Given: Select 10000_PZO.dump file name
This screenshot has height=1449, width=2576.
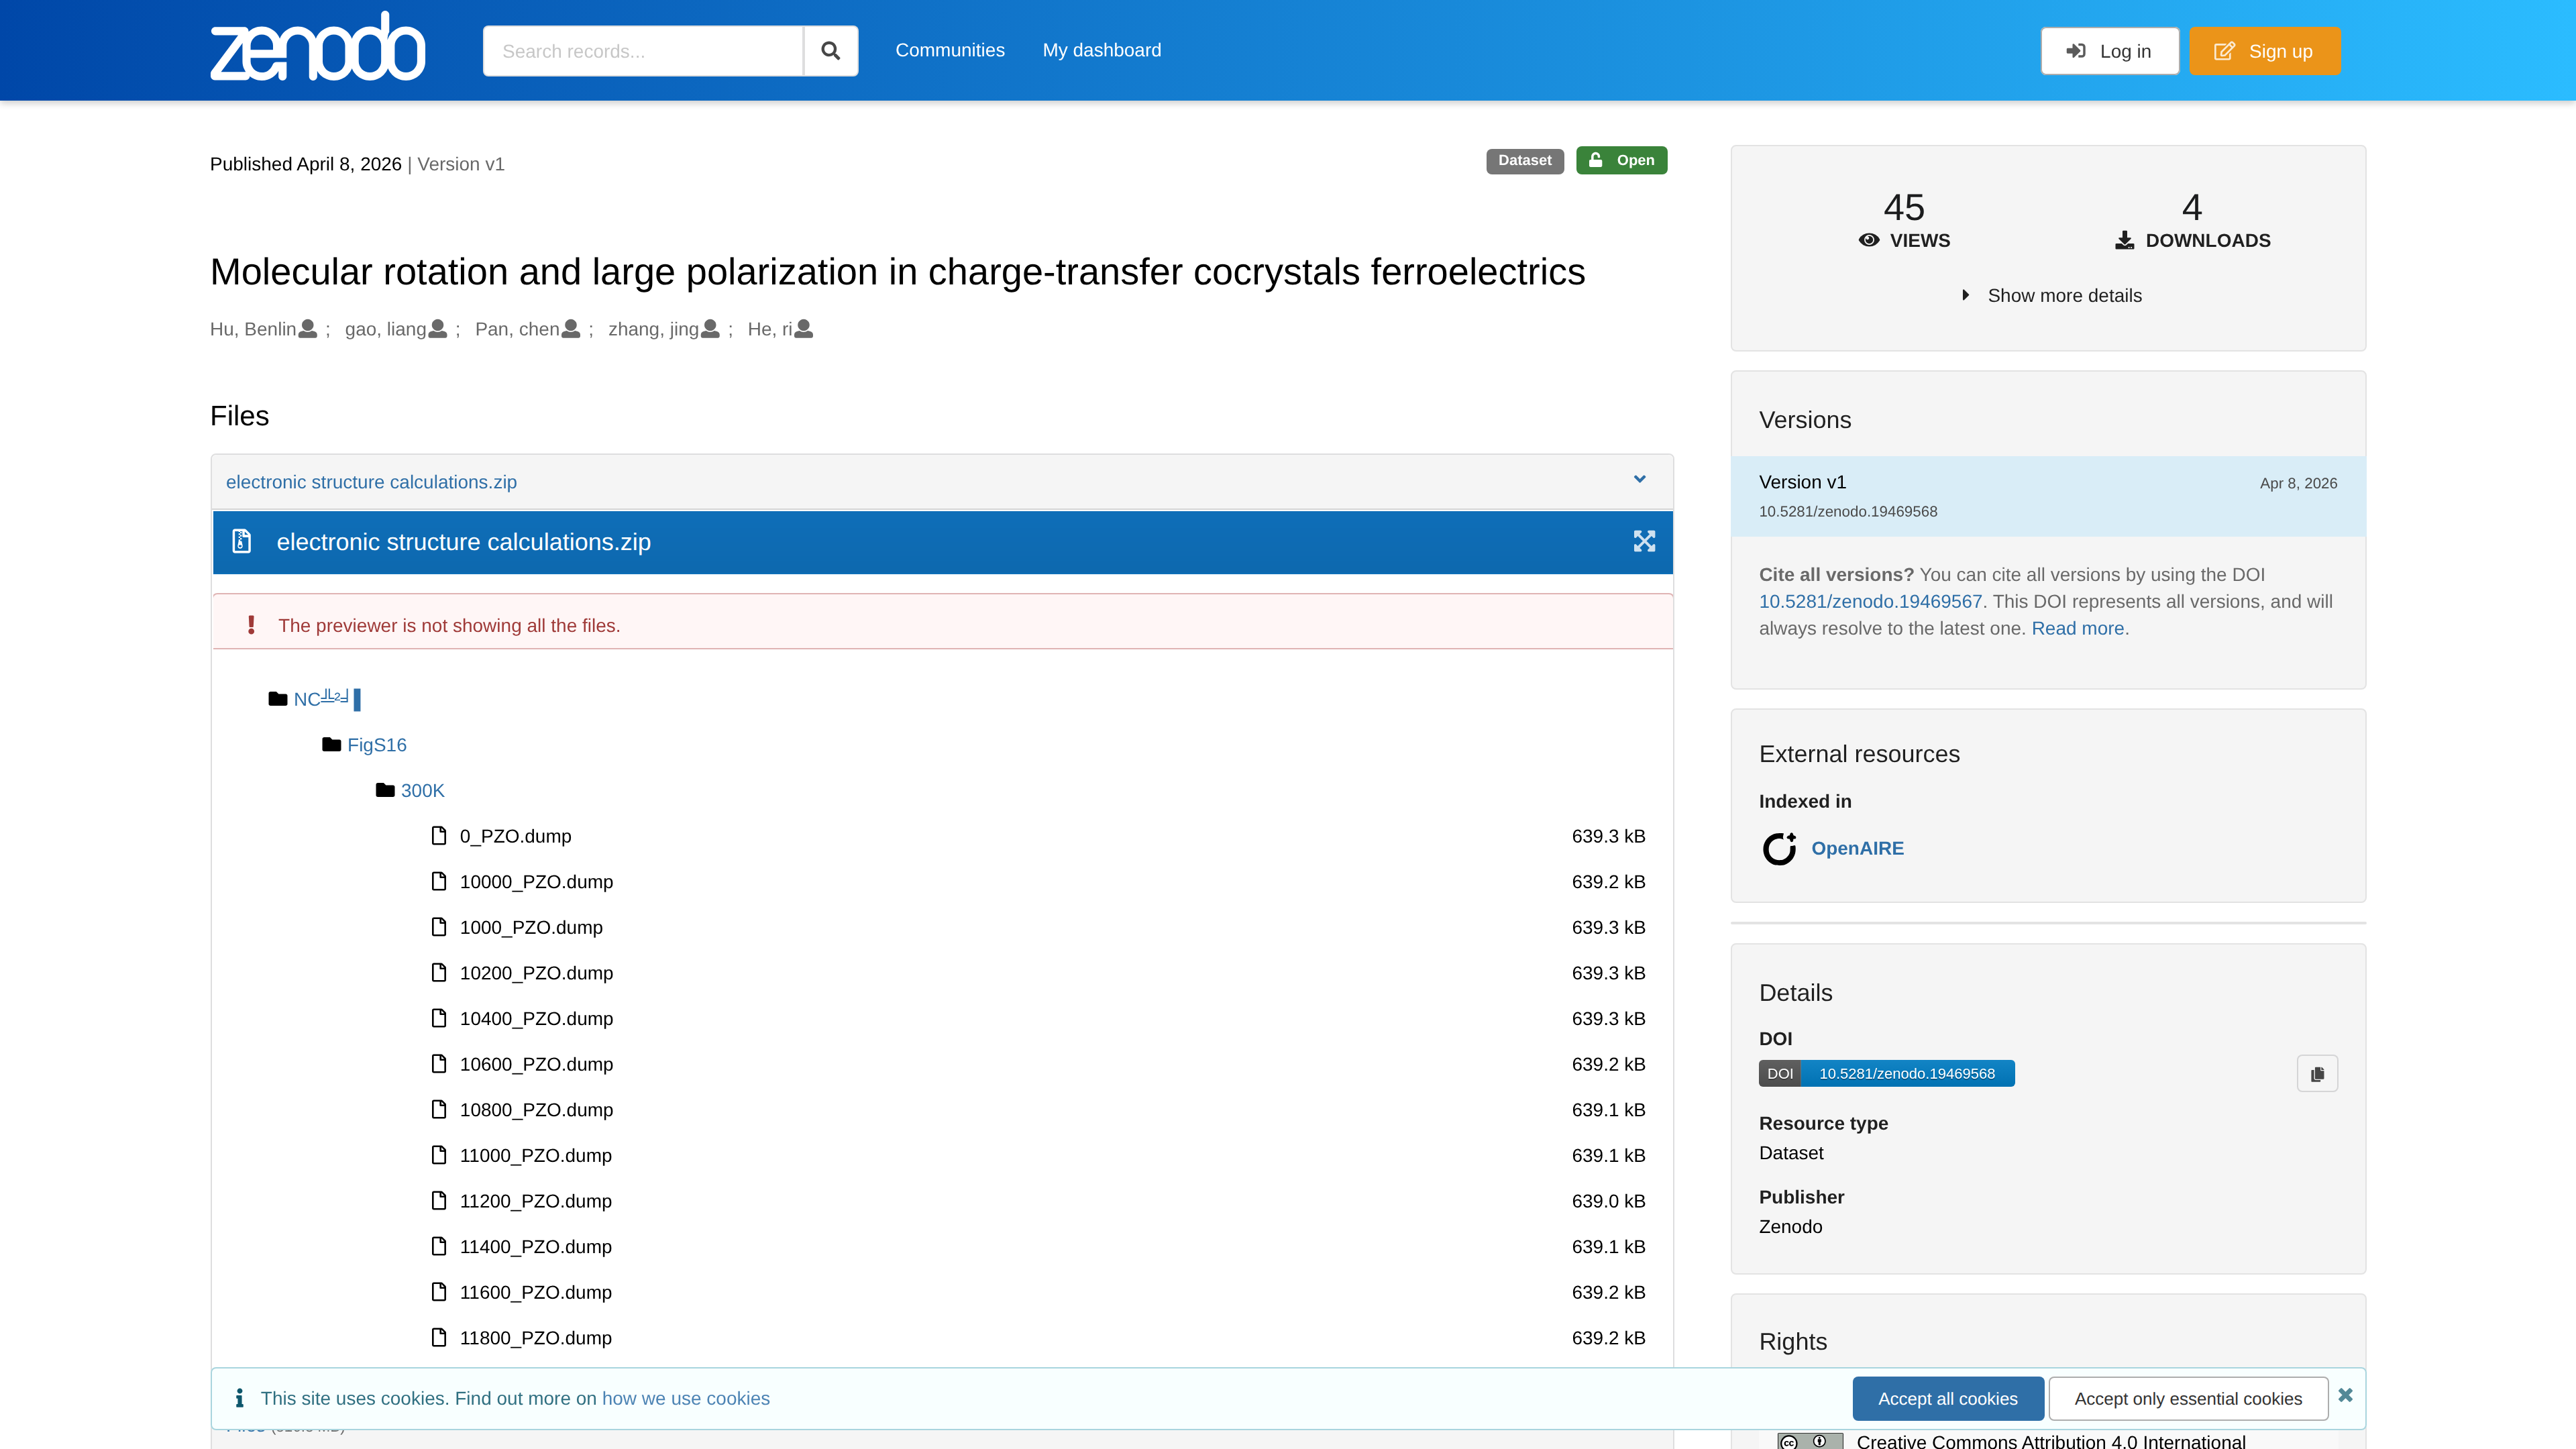Looking at the screenshot, I should (536, 881).
